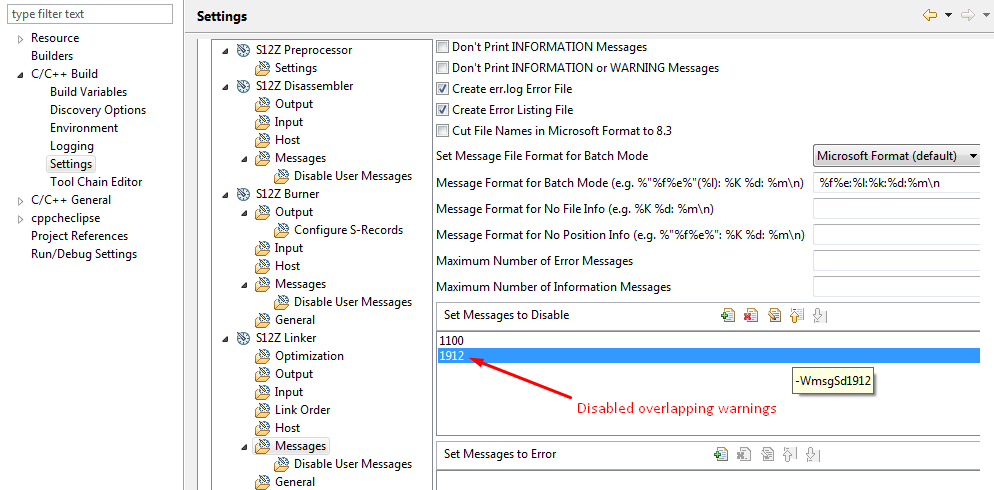Open Tool Chain Editor page
Image resolution: width=994 pixels, height=490 pixels.
96,182
